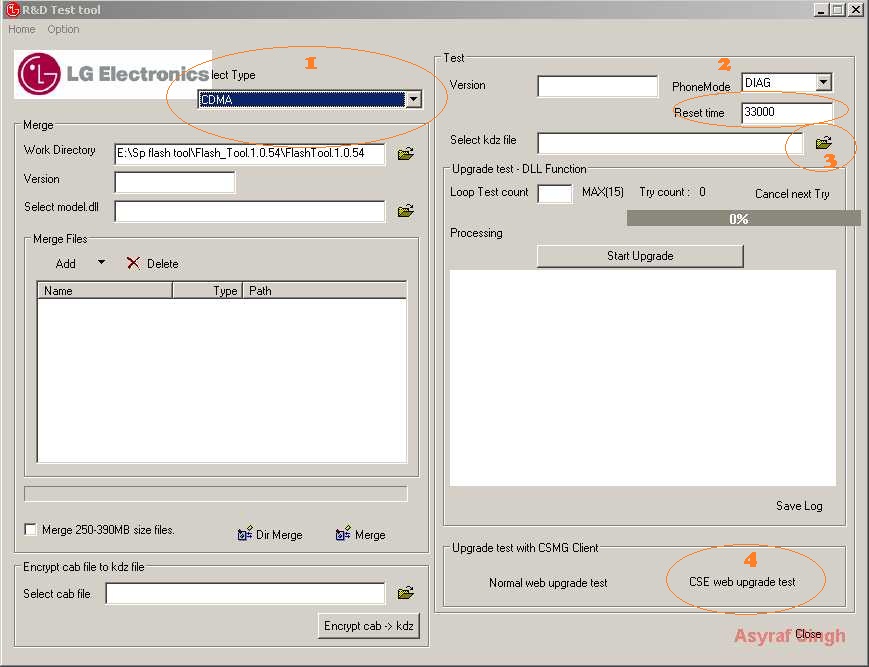Open the Home menu

pyautogui.click(x=22, y=29)
